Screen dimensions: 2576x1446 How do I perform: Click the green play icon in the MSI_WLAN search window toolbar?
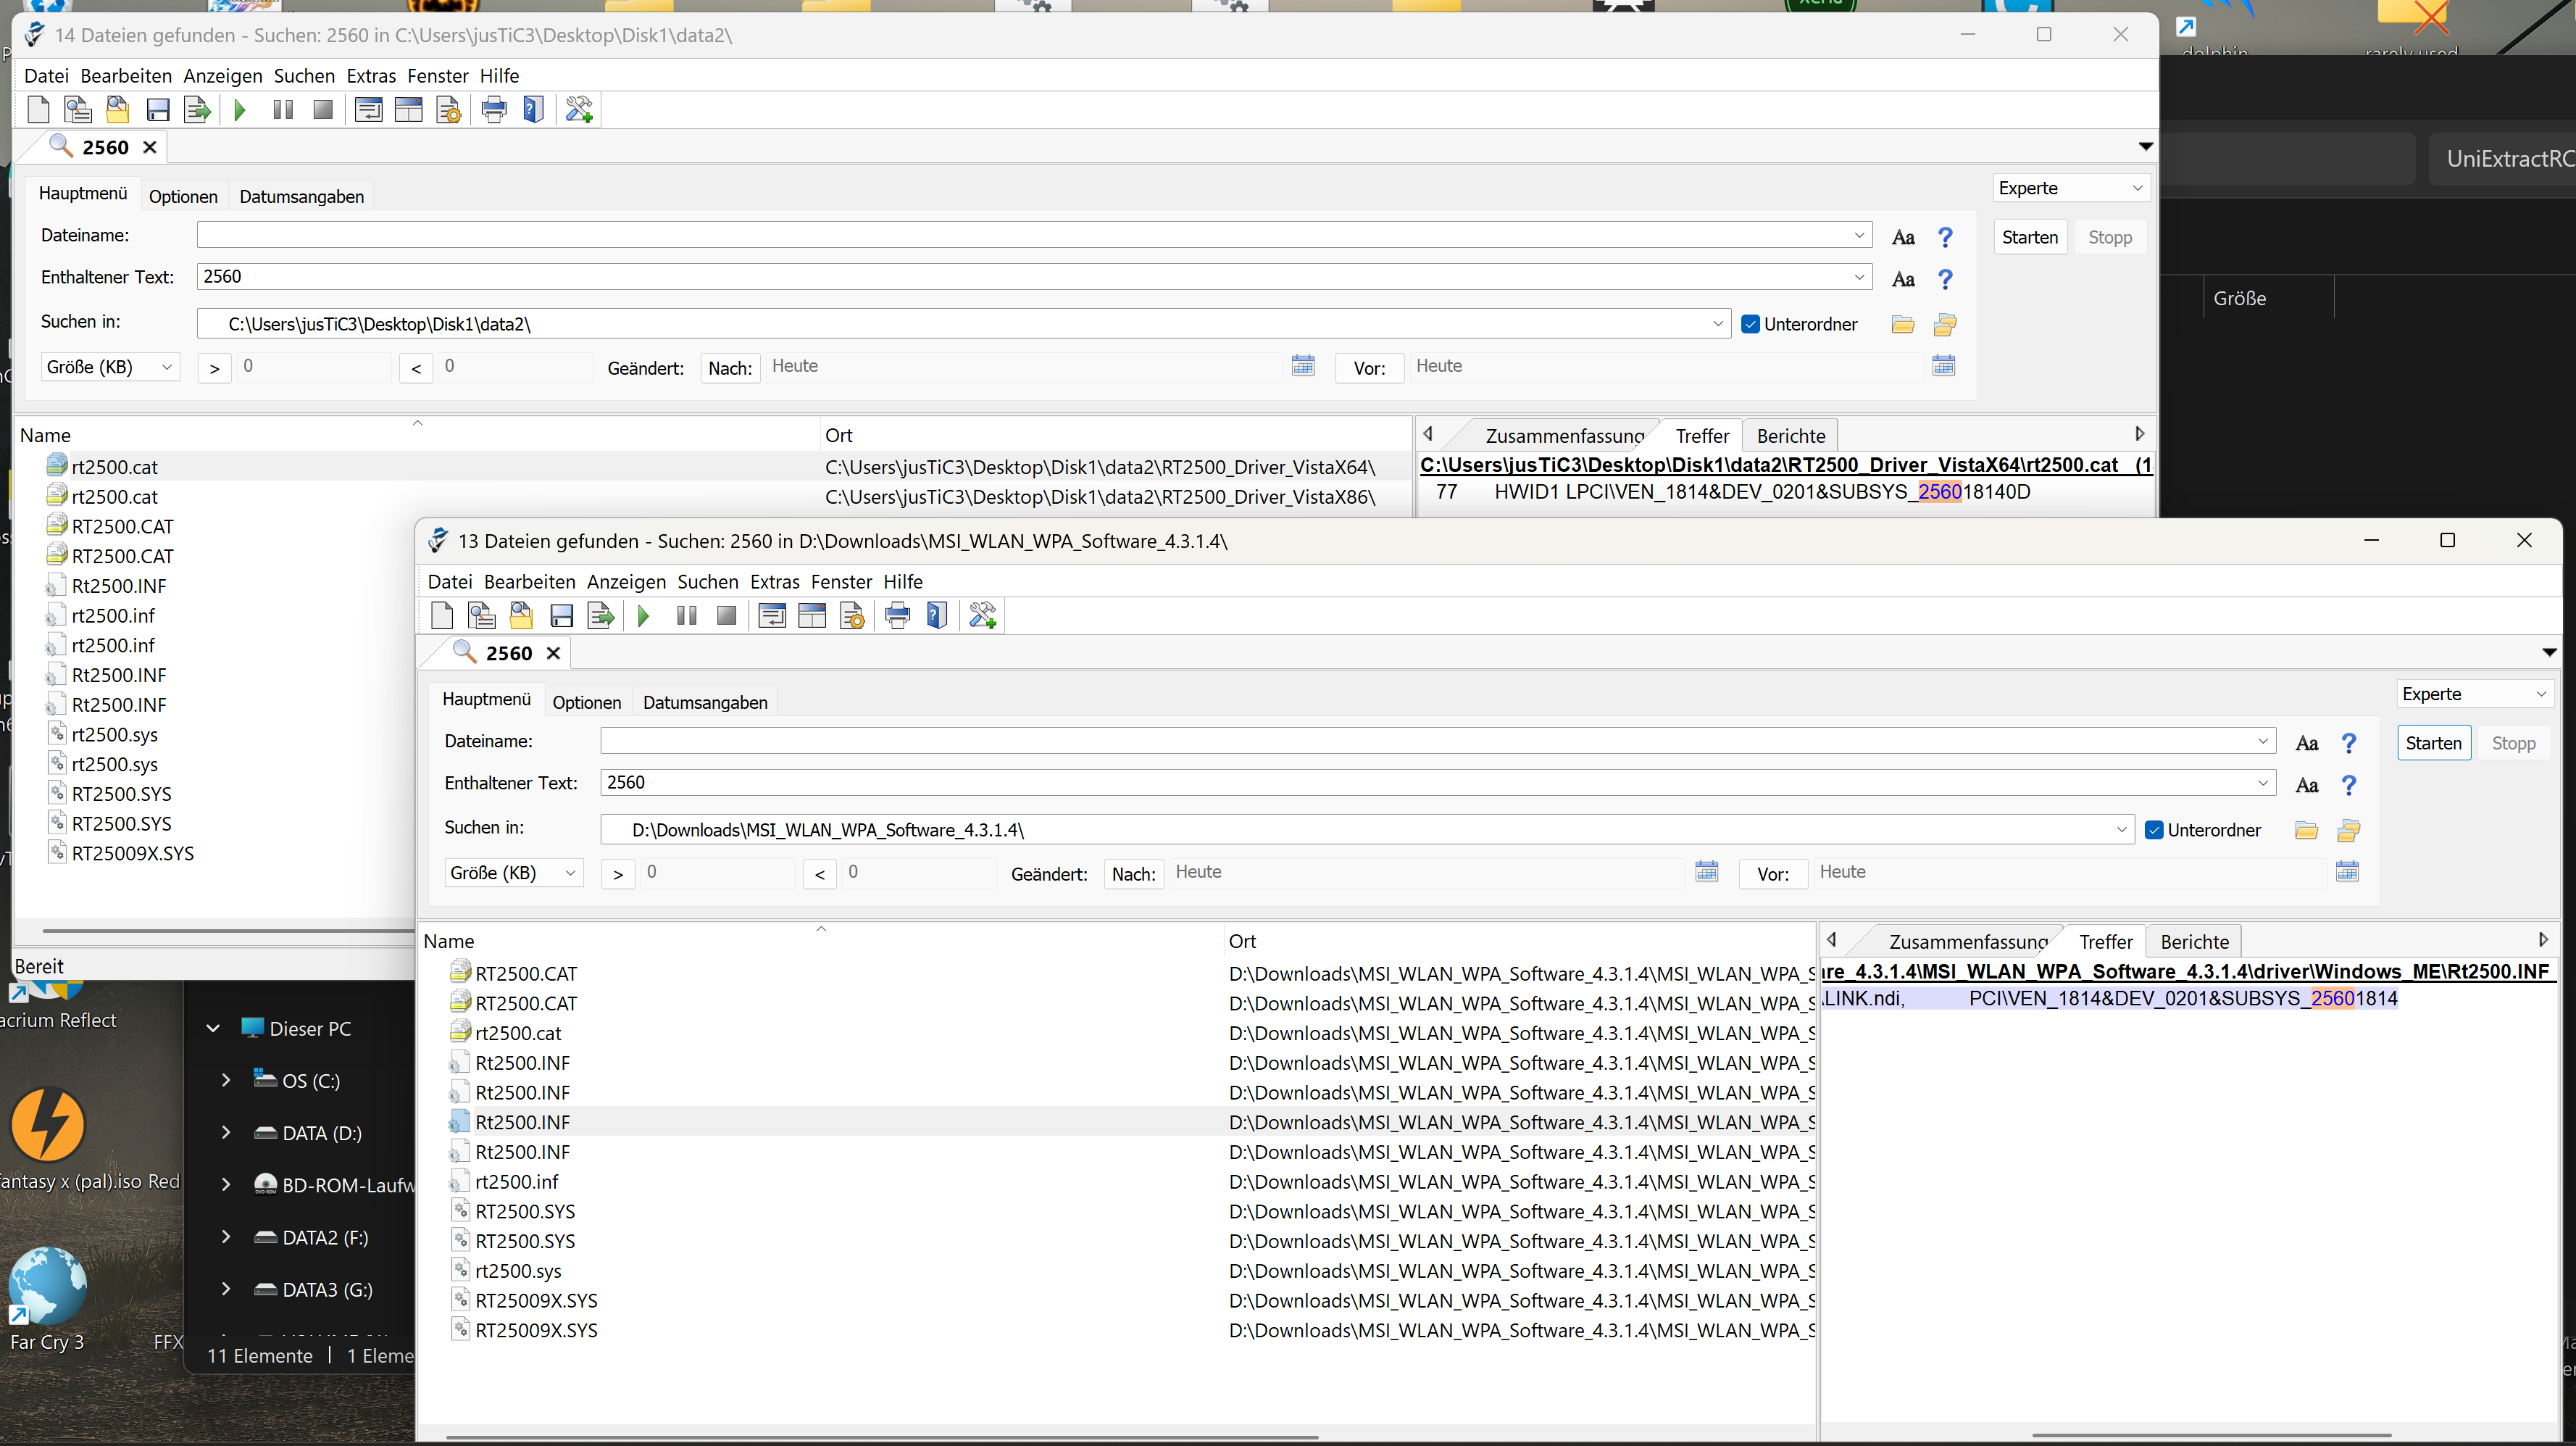(643, 616)
